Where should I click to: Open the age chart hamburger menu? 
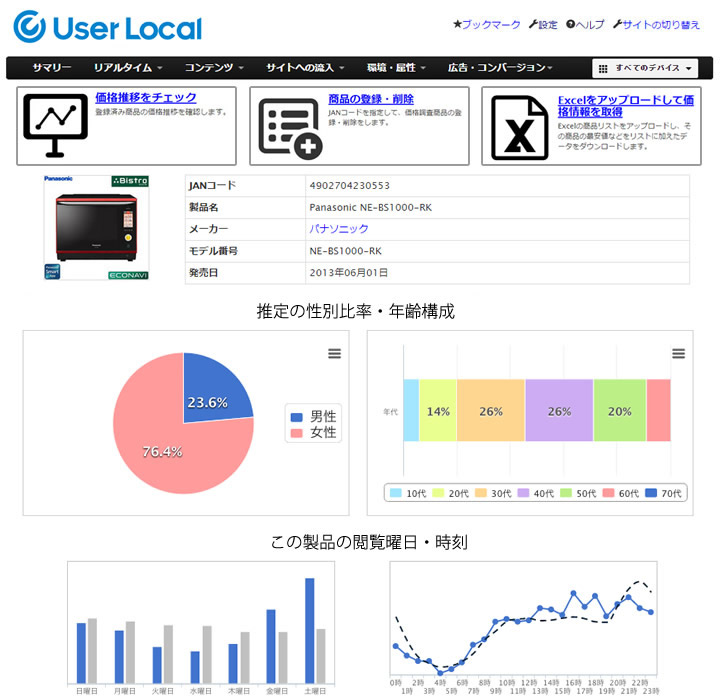pos(678,353)
